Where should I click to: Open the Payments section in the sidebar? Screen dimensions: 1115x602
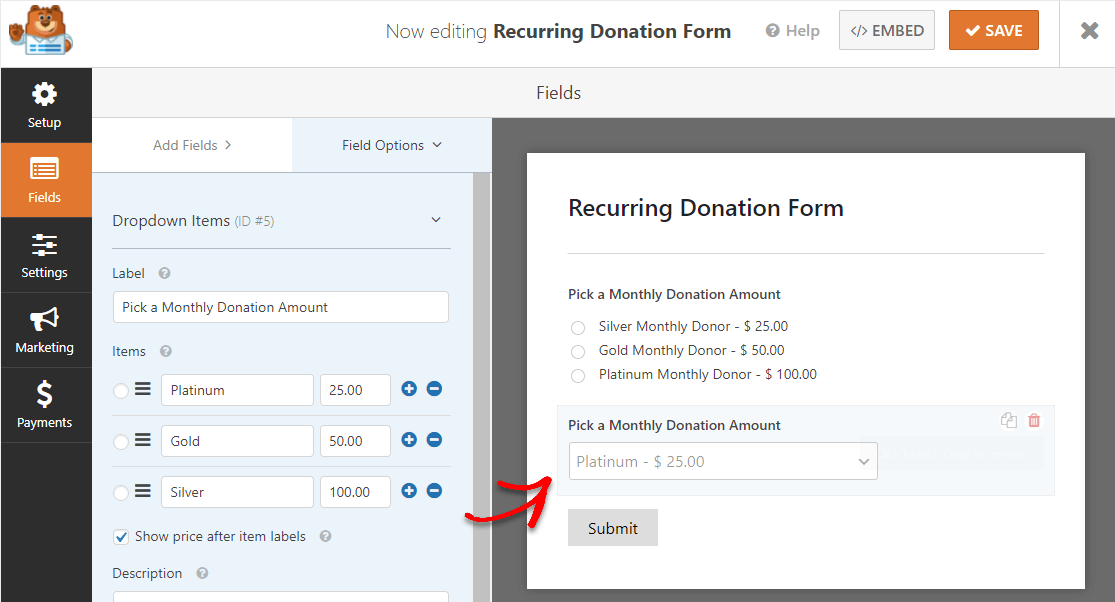coord(45,405)
